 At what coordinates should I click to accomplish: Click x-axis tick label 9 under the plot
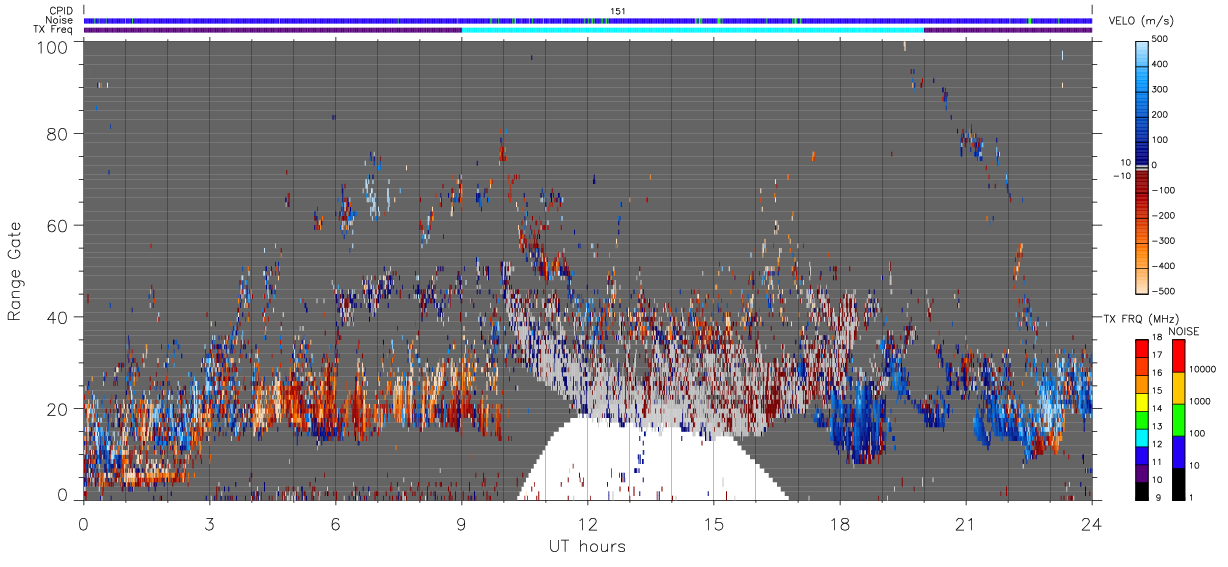click(x=462, y=524)
